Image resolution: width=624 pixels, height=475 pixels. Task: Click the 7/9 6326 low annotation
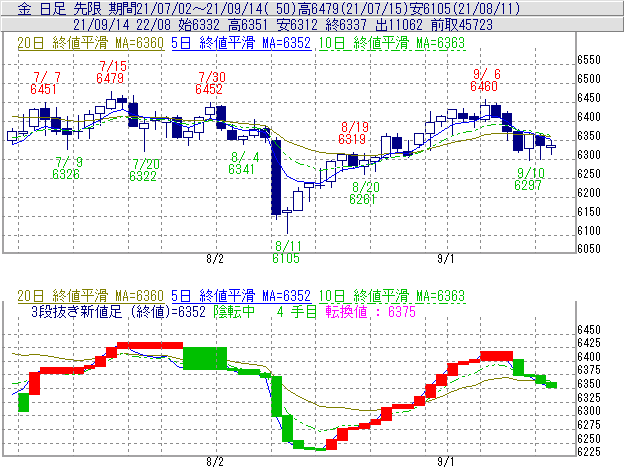pyautogui.click(x=67, y=168)
